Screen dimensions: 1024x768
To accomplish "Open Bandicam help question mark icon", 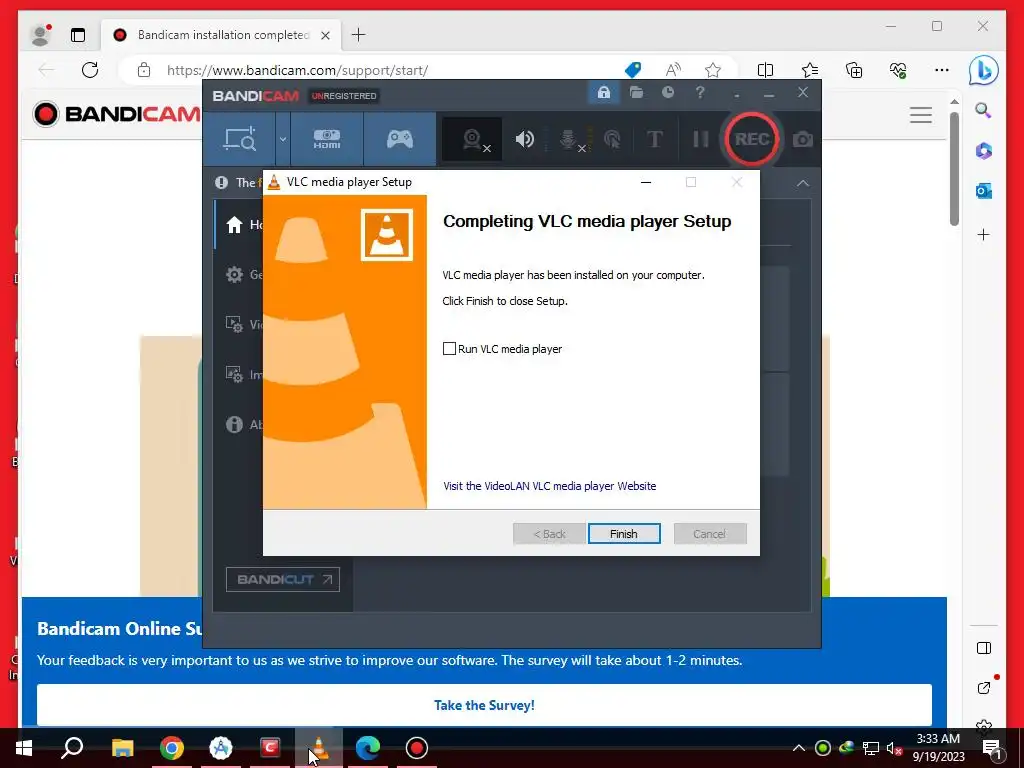I will [x=699, y=93].
